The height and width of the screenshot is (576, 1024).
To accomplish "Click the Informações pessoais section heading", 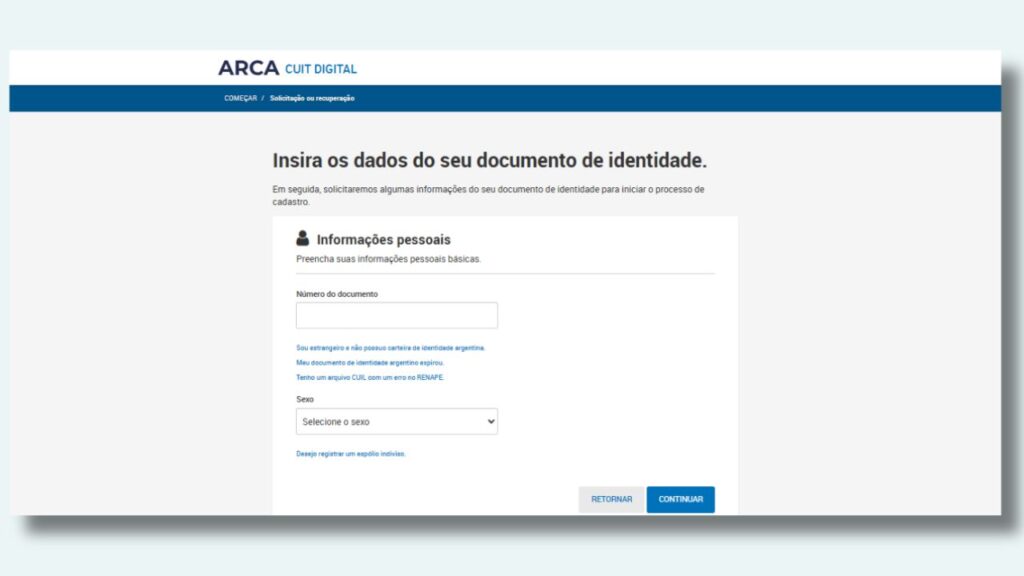I will click(383, 240).
